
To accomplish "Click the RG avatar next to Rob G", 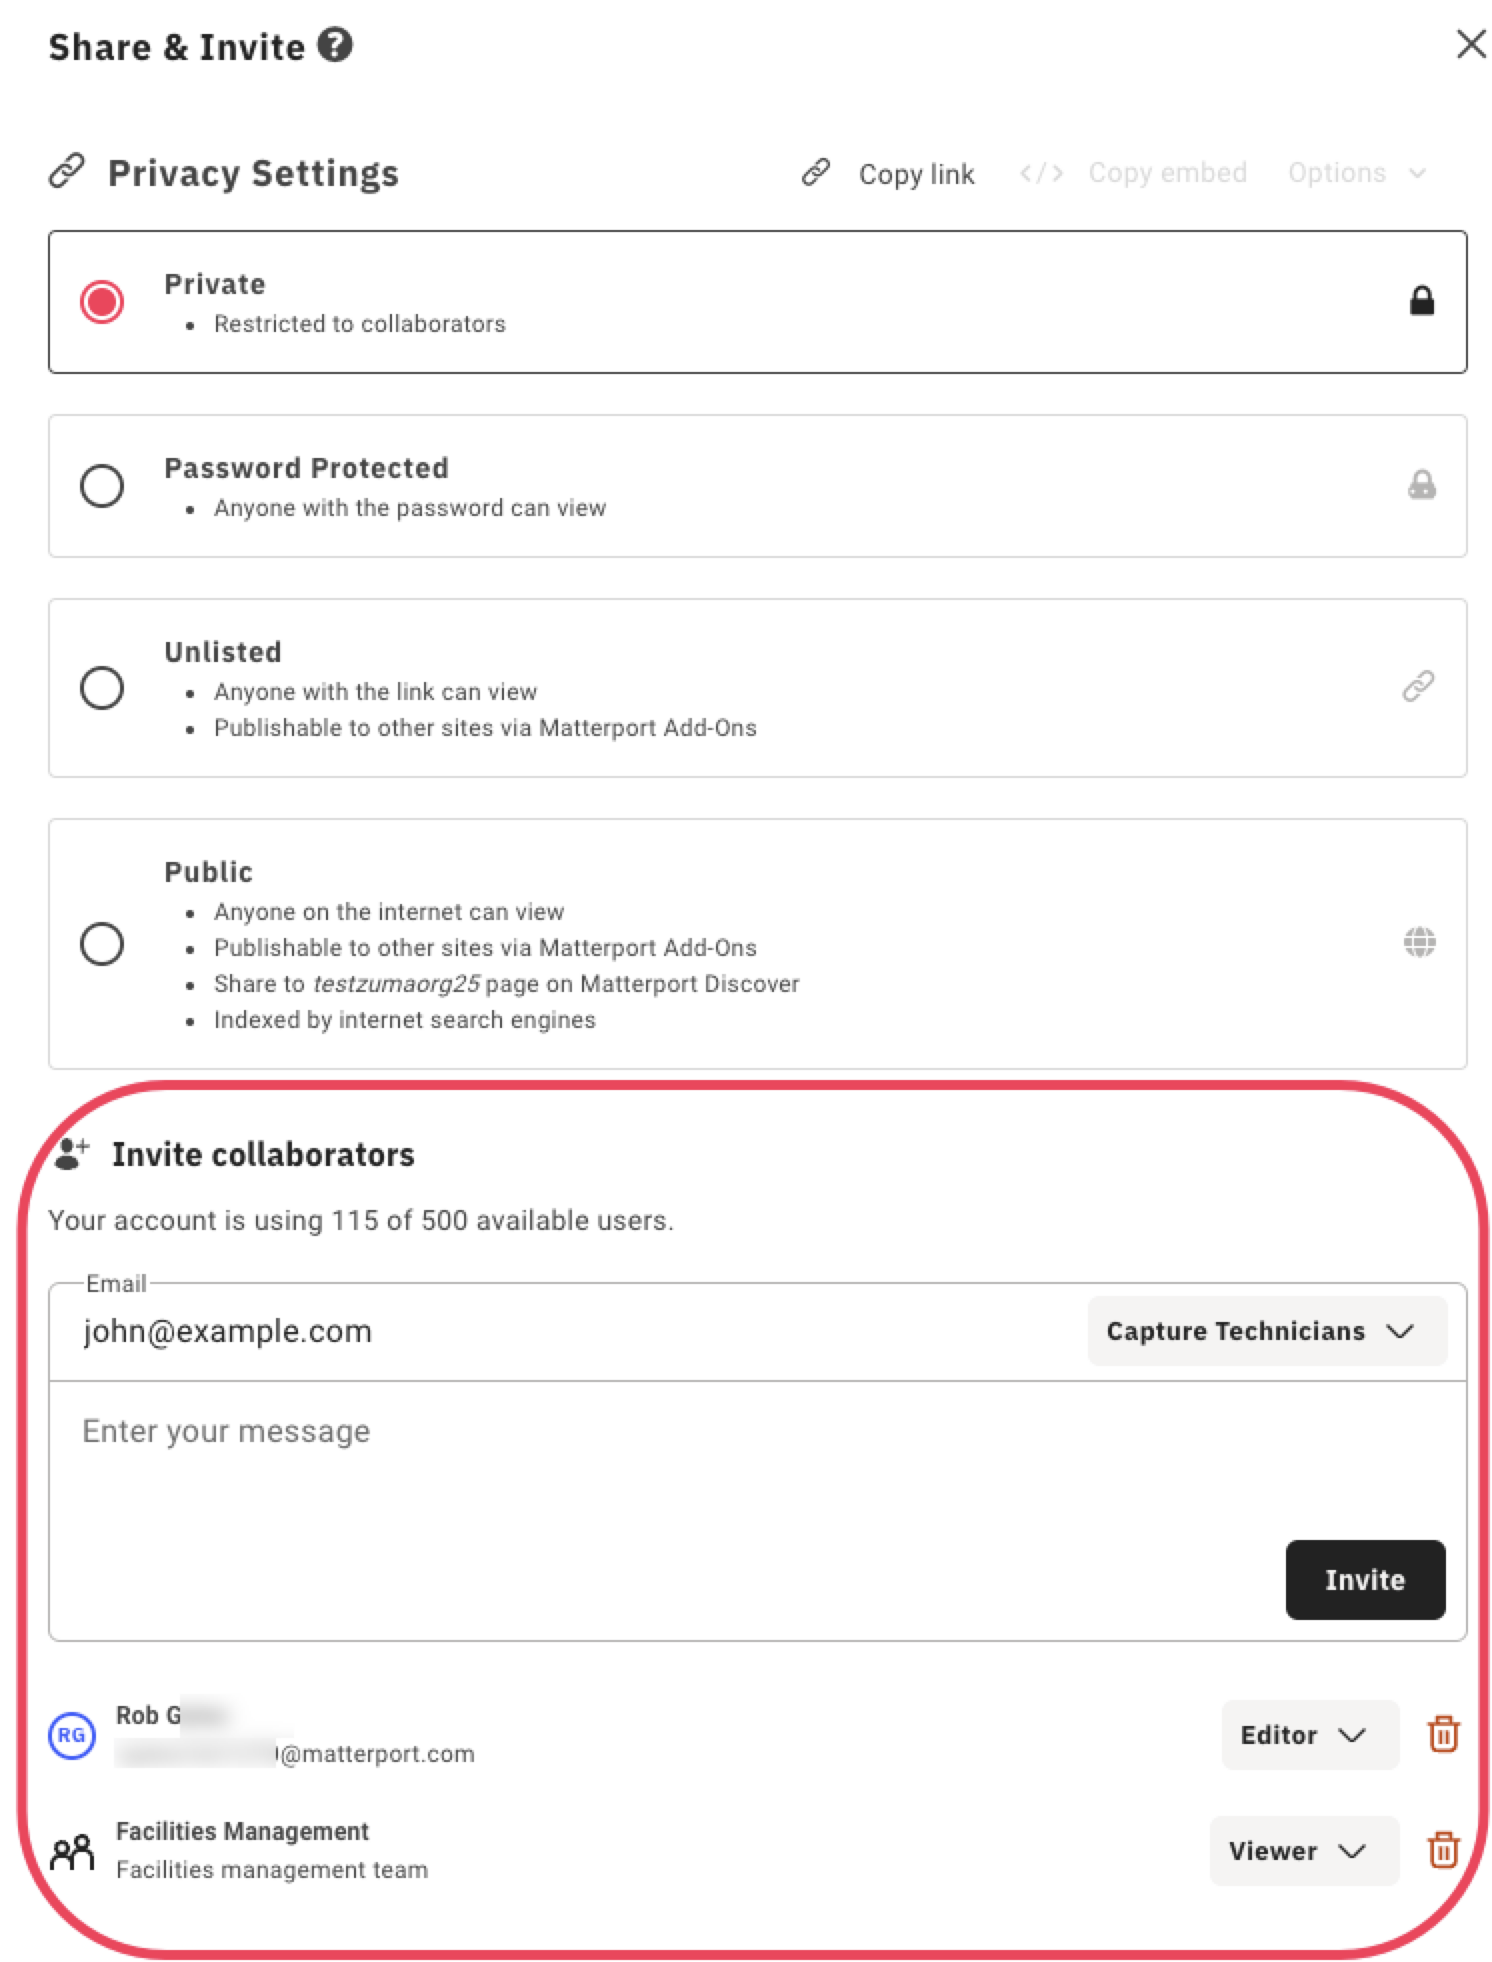I will 70,1737.
